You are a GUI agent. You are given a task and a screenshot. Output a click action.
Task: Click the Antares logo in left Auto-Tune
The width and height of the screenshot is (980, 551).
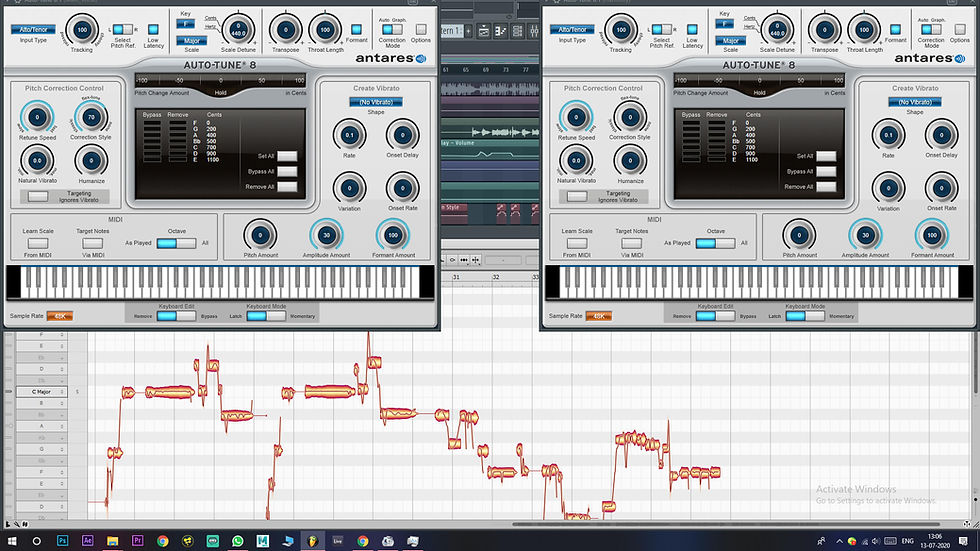pyautogui.click(x=391, y=58)
